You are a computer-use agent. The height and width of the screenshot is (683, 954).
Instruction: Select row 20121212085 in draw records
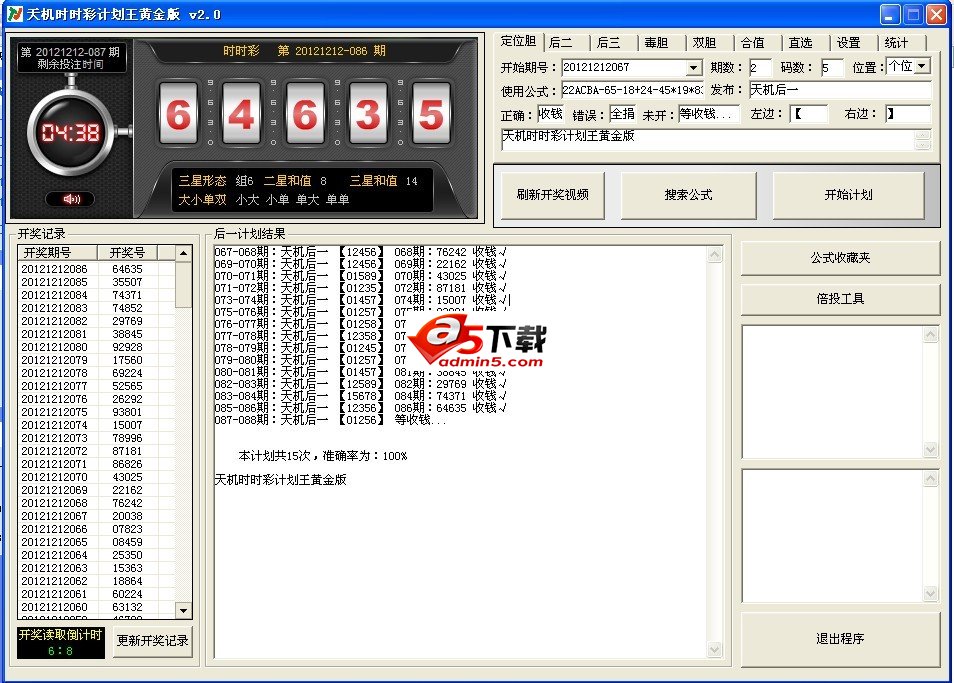[96, 282]
